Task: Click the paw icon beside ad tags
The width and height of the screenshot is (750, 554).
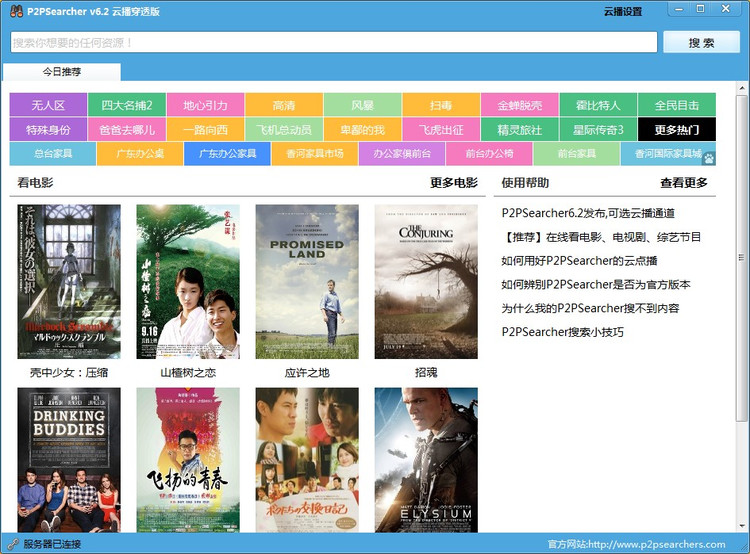Action: (709, 158)
